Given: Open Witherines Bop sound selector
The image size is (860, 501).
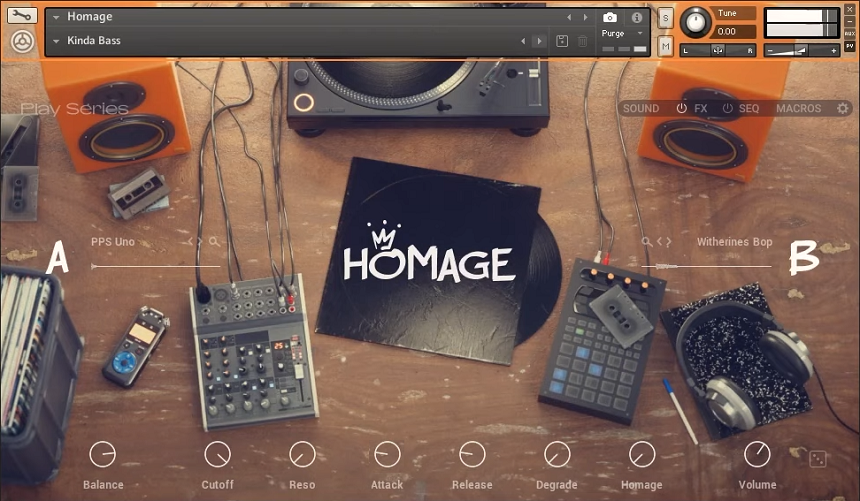Looking at the screenshot, I should [x=734, y=241].
